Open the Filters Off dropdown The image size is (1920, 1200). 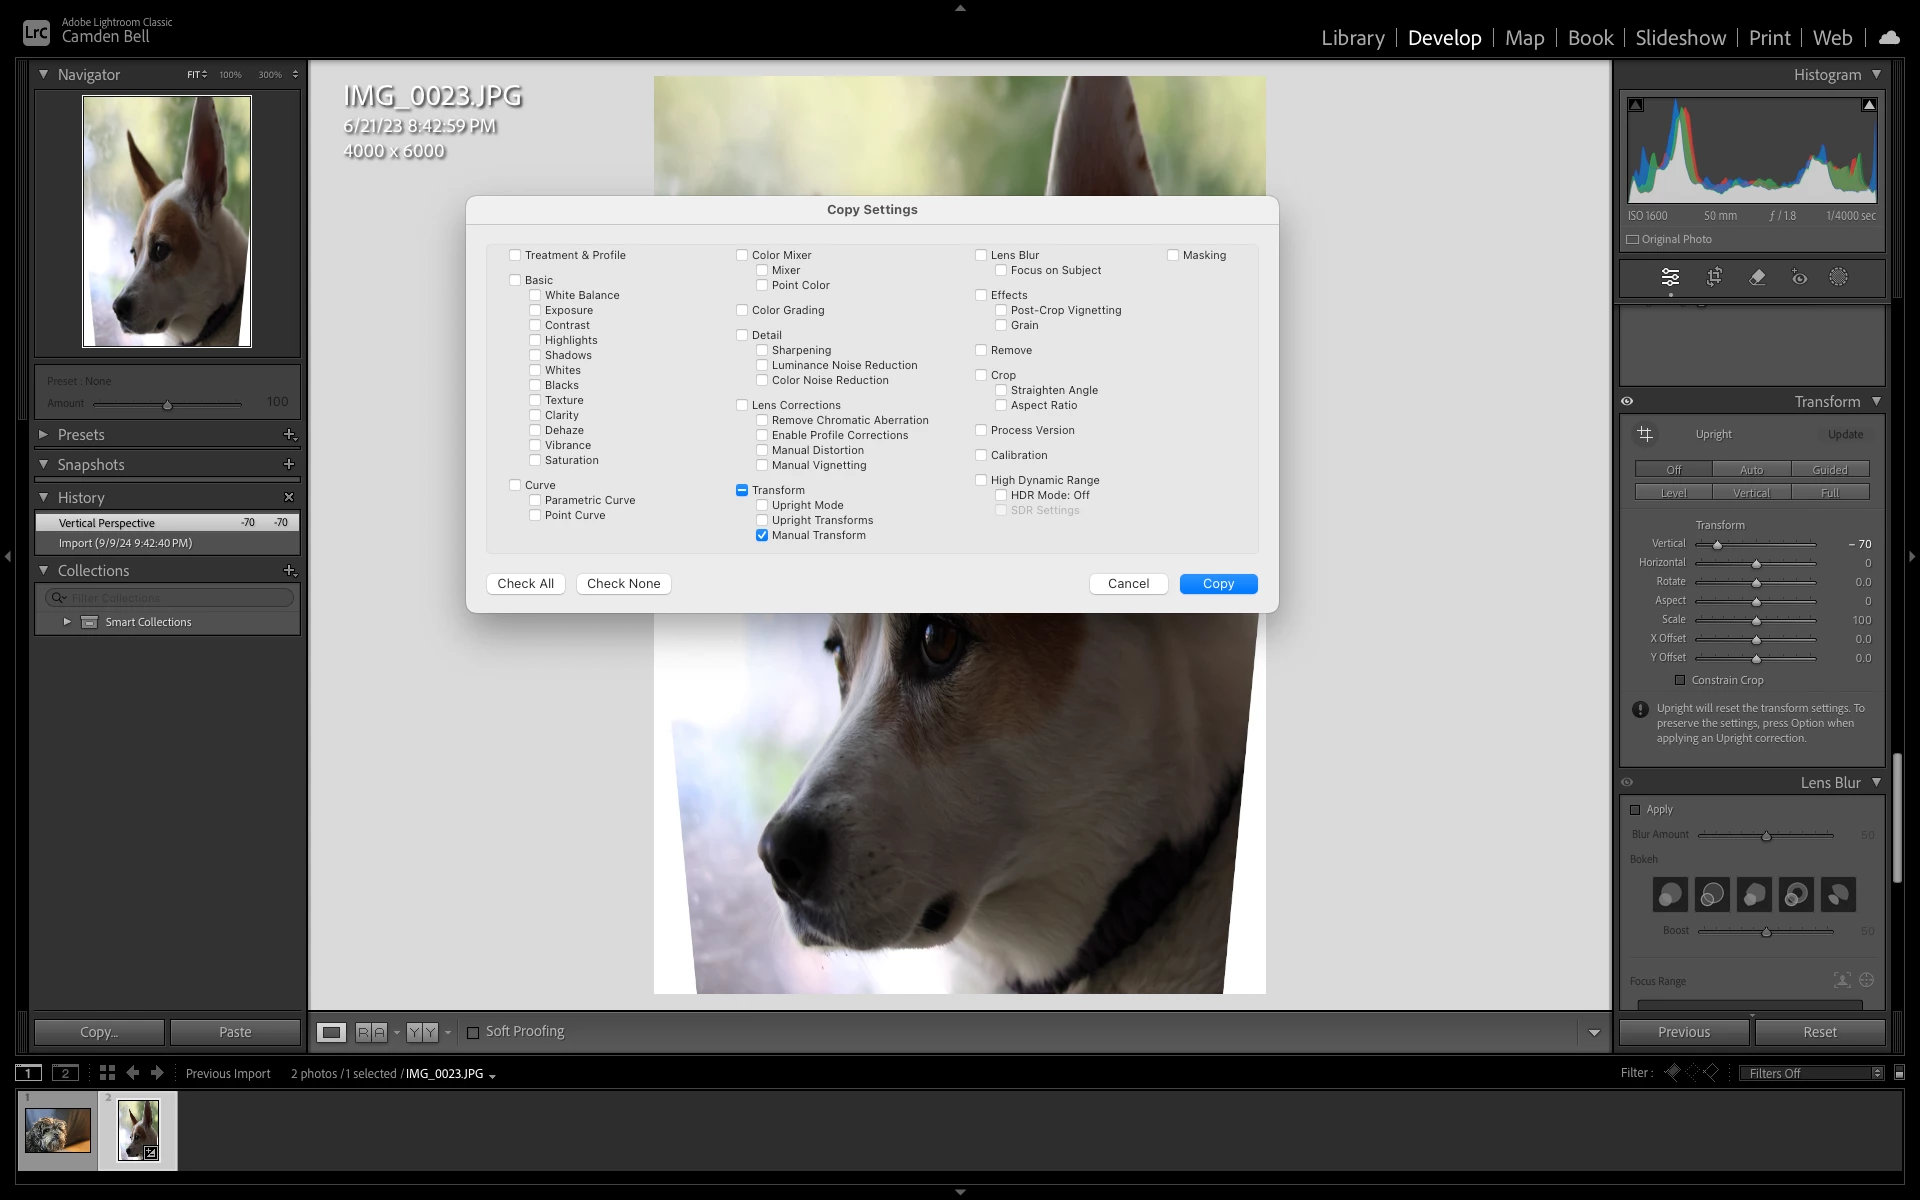click(1810, 1073)
